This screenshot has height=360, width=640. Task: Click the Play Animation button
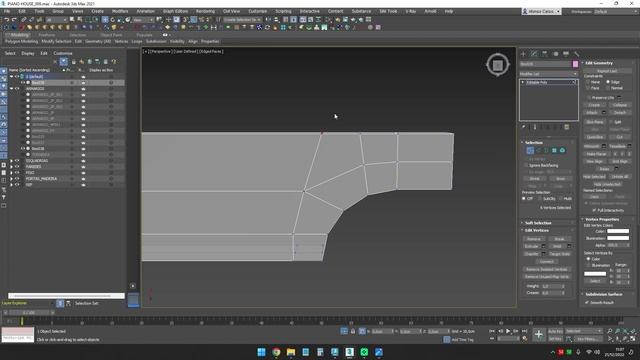508,331
